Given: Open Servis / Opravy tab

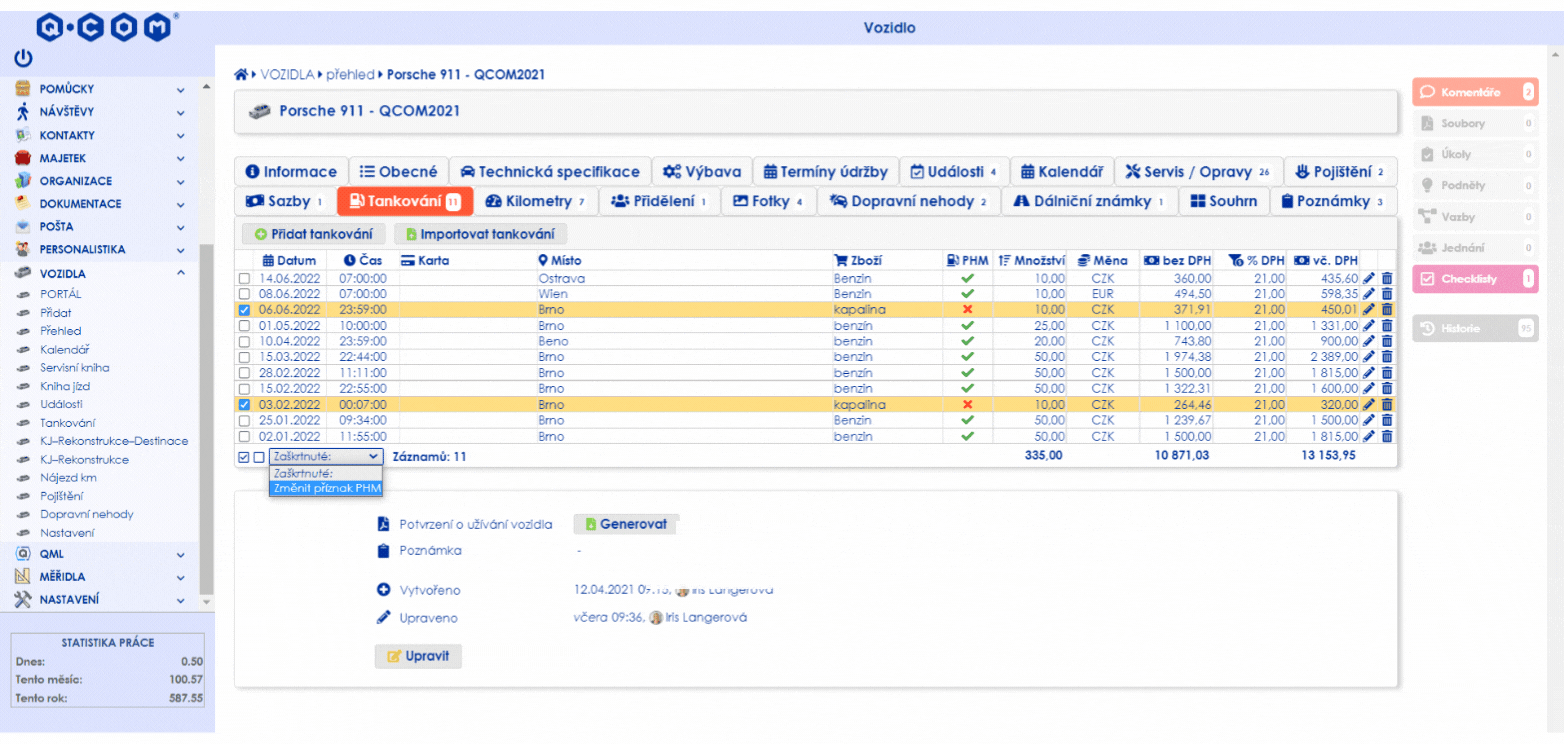Looking at the screenshot, I should click(1197, 172).
